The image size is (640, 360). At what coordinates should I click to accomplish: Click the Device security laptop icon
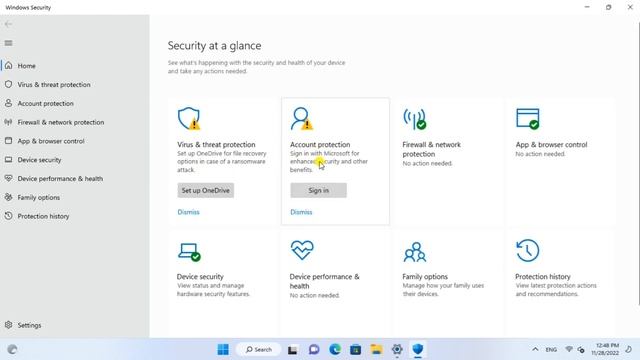(x=189, y=252)
